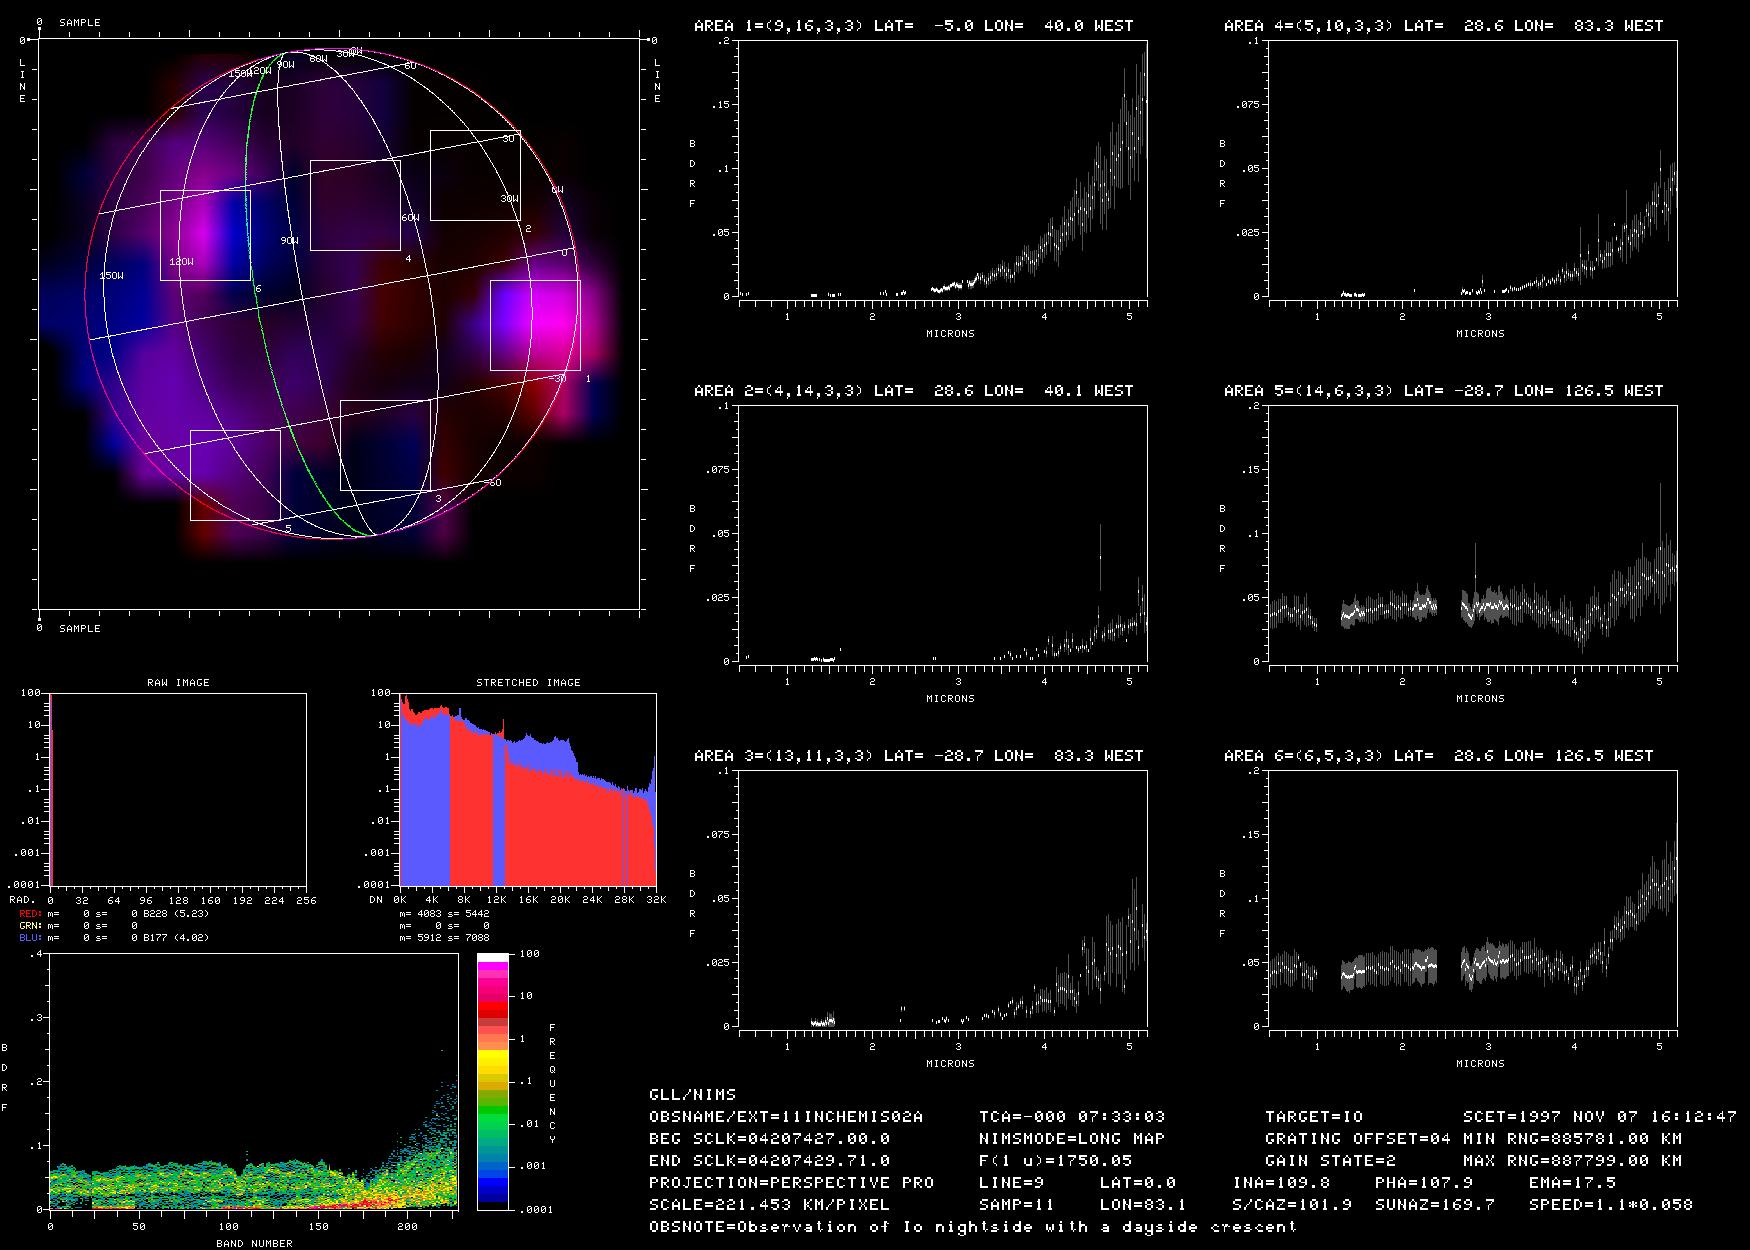Click the "INA=109.8" entry
This screenshot has width=1750, height=1250.
[1281, 1183]
